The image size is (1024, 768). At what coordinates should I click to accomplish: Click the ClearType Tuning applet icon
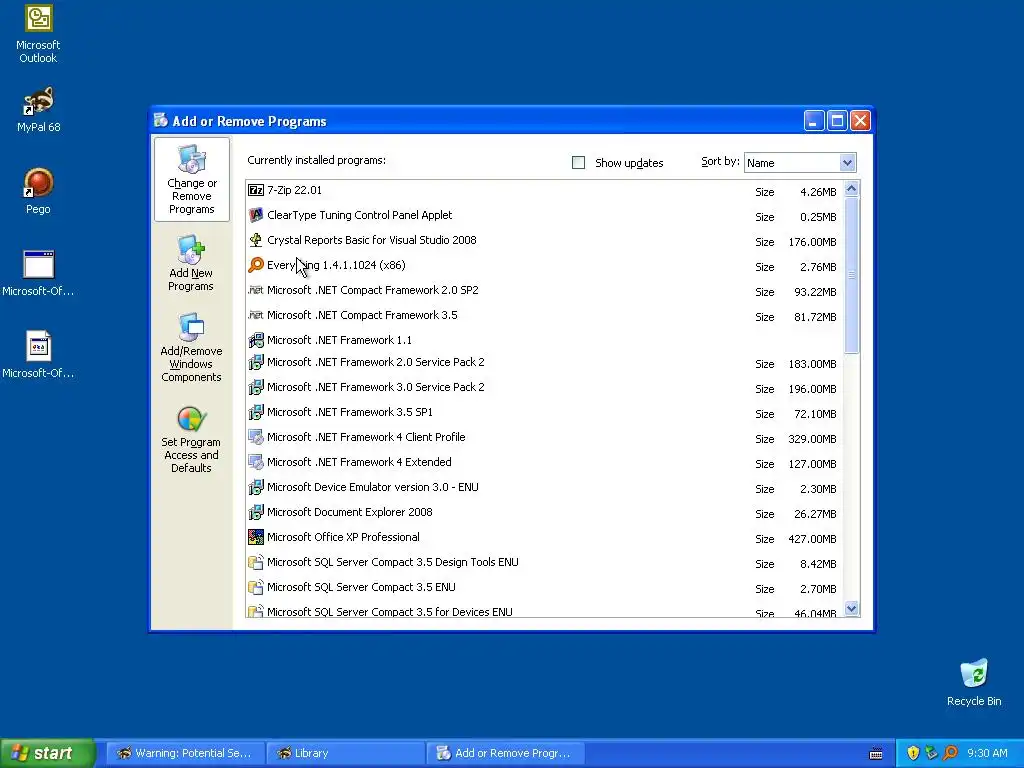256,215
